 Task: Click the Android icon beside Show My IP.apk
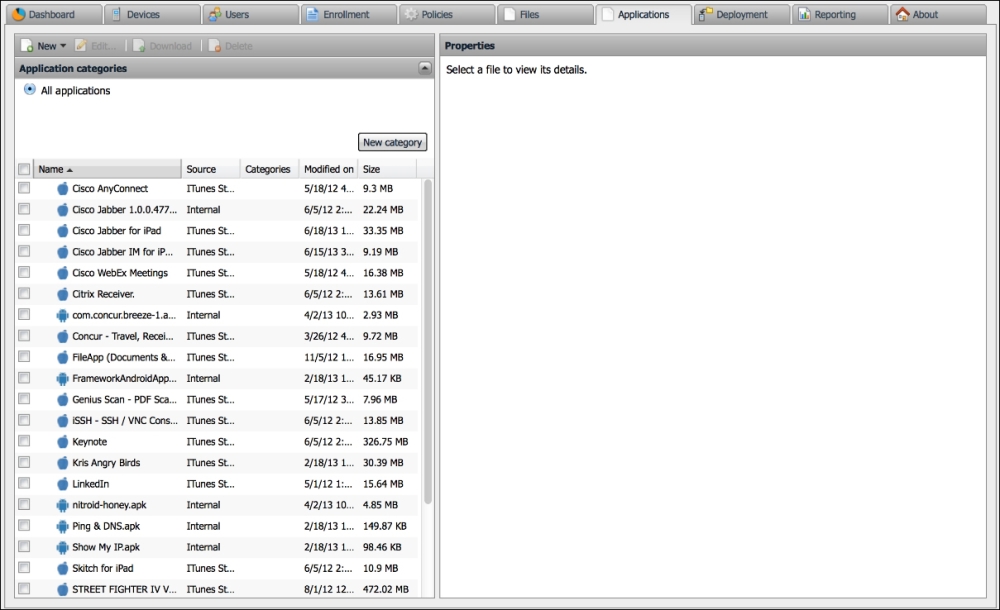pyautogui.click(x=62, y=547)
